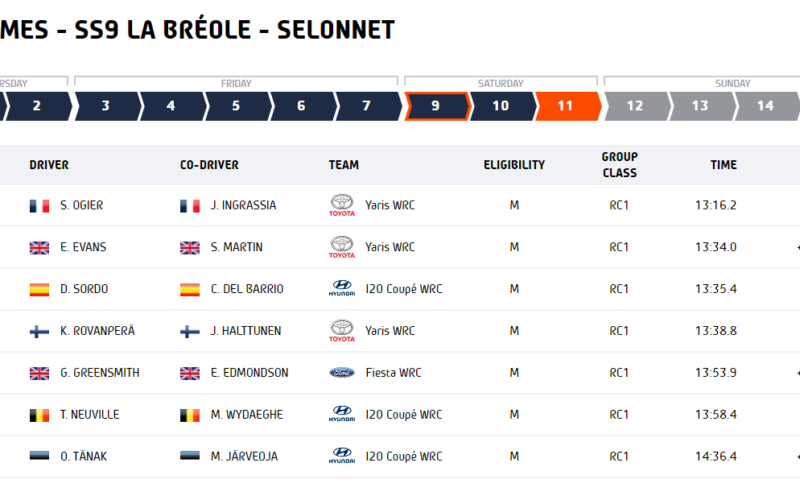The height and width of the screenshot is (500, 800).
Task: Sort by TIME column header
Action: click(723, 165)
